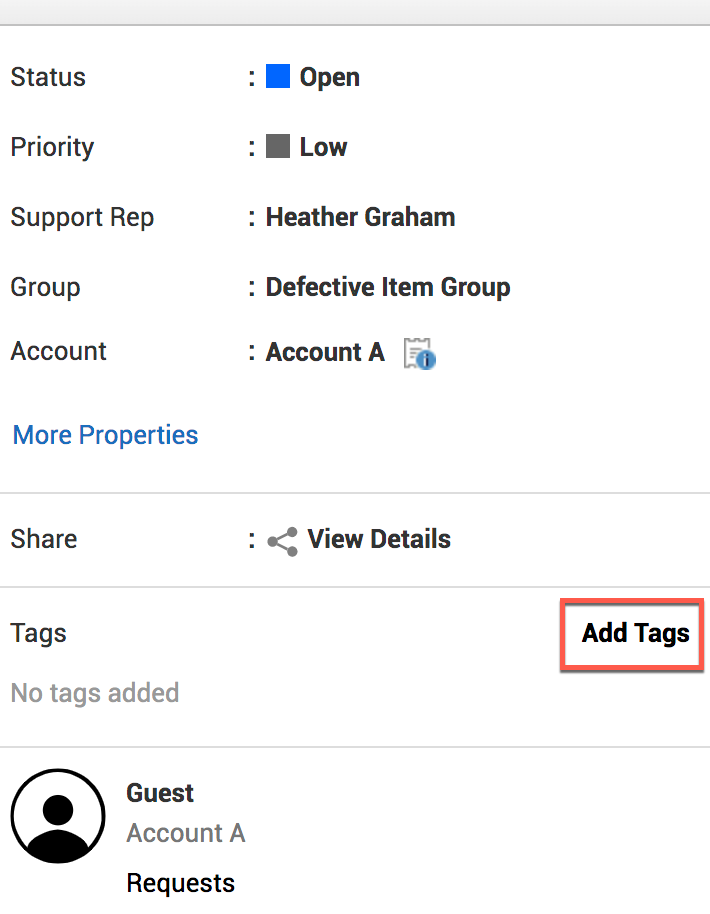
Task: Click the No tags added placeholder text
Action: click(x=95, y=693)
